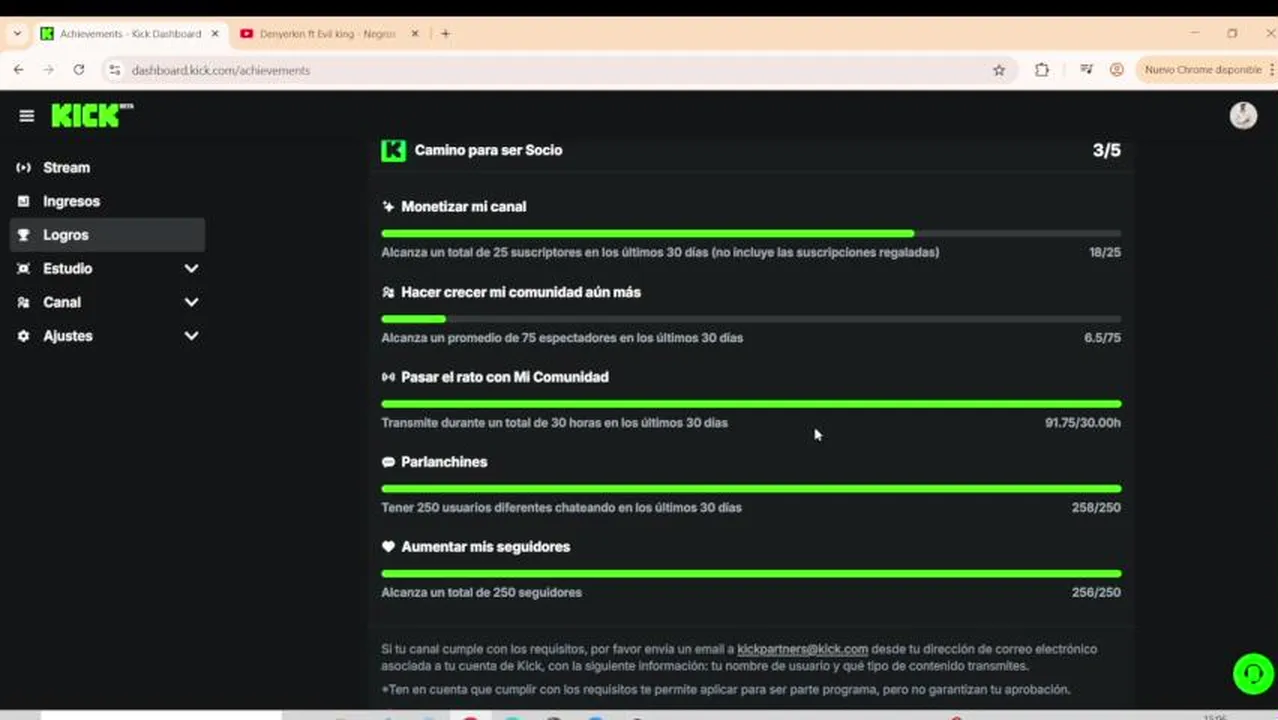
Task: Click the Ingresos chart icon in sidebar
Action: click(x=24, y=201)
